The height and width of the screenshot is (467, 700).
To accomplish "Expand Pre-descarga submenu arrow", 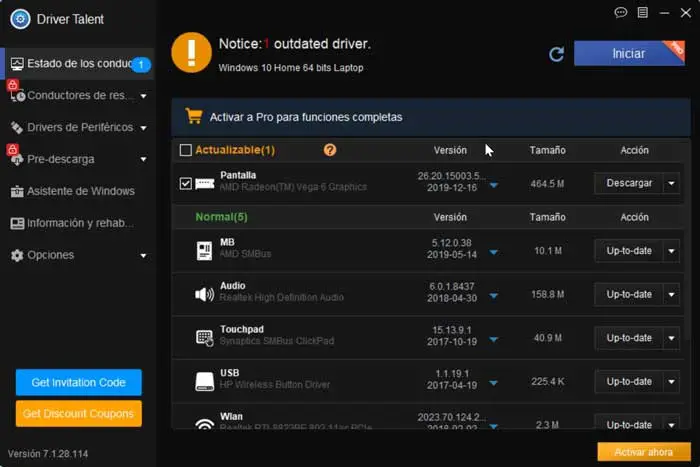I will click(x=143, y=159).
